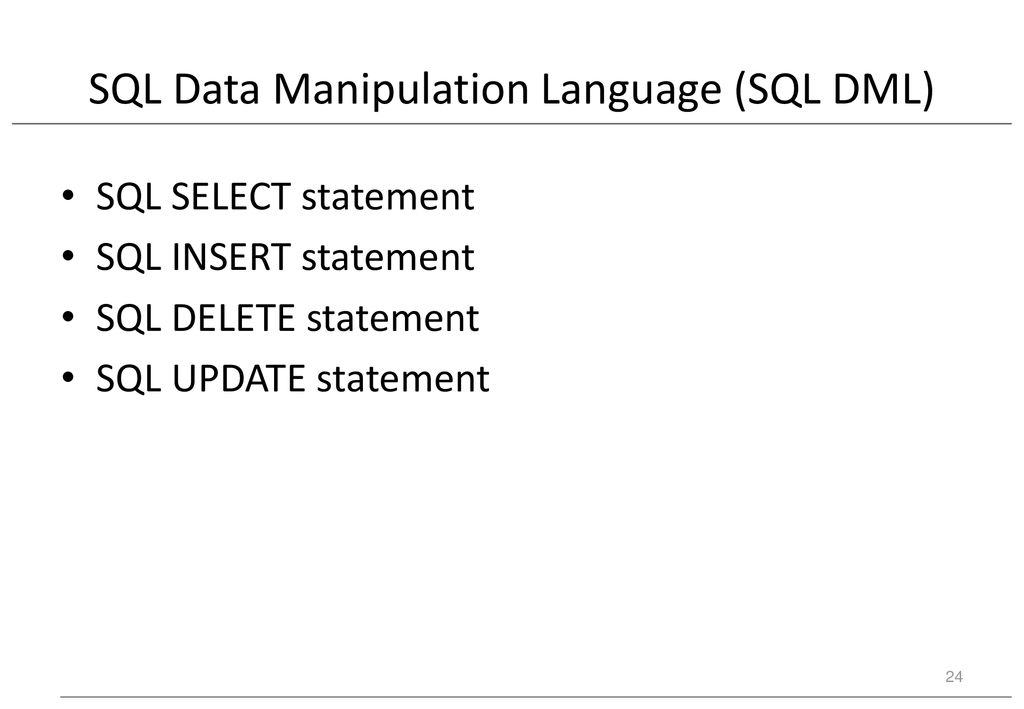Click the slide number 24

coord(953,677)
